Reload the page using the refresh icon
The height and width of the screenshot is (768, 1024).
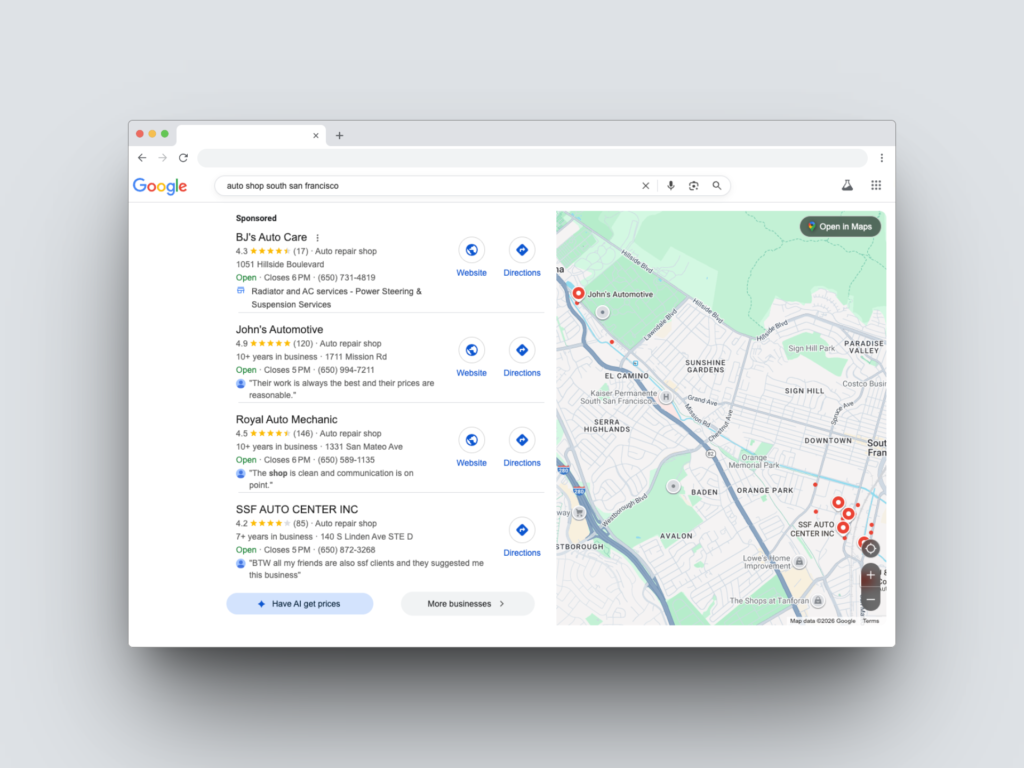click(183, 157)
